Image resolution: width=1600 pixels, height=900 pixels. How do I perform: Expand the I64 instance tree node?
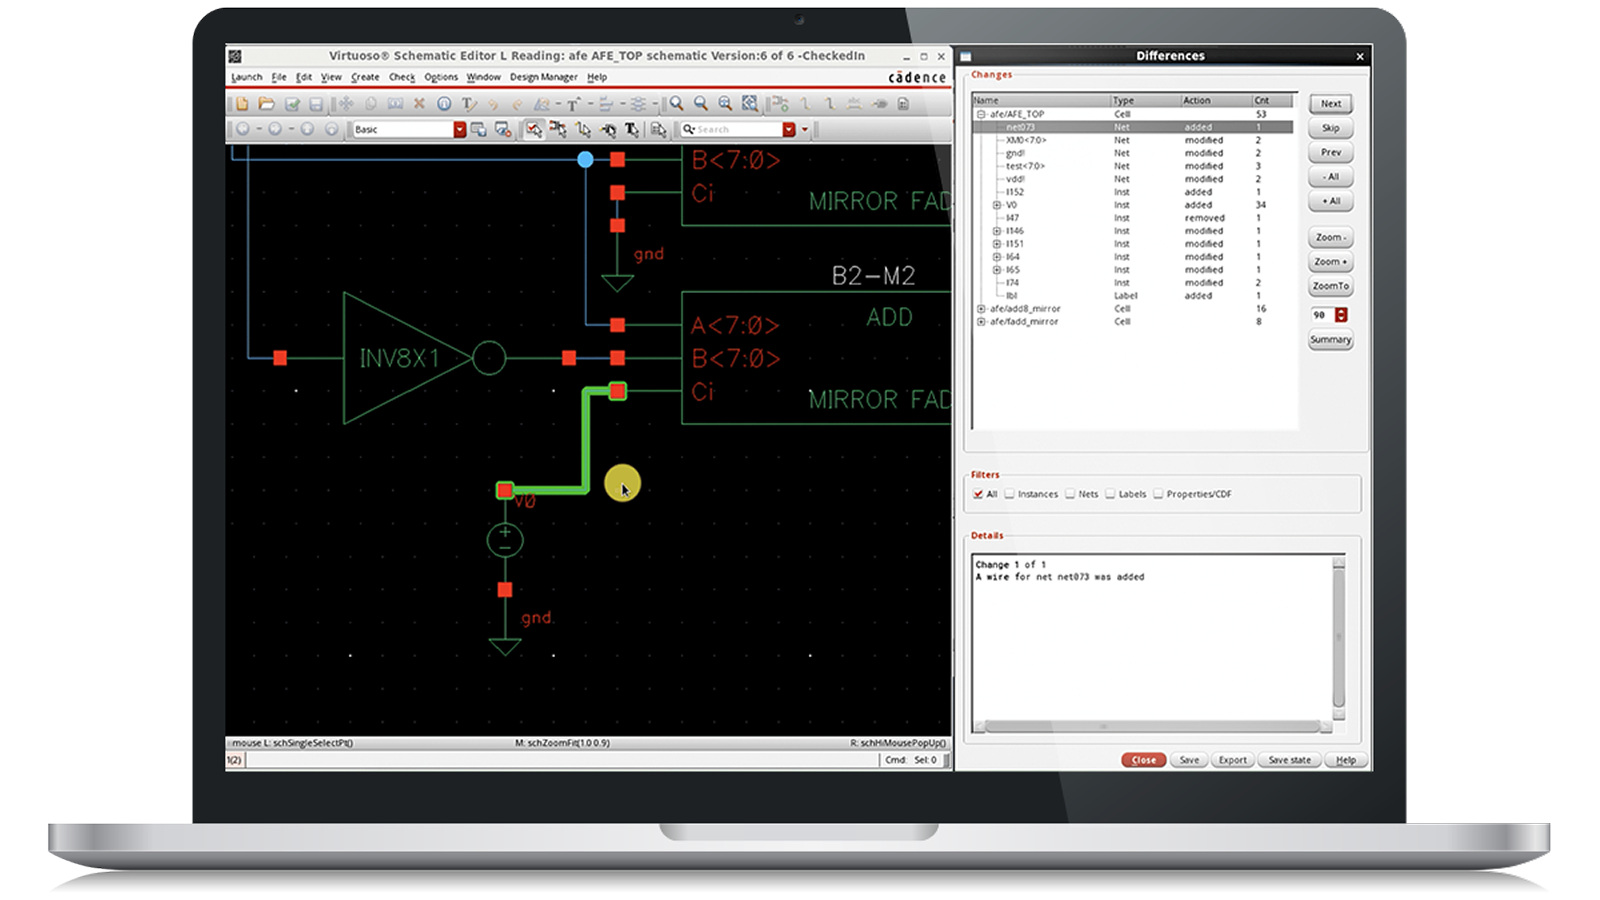click(x=997, y=257)
